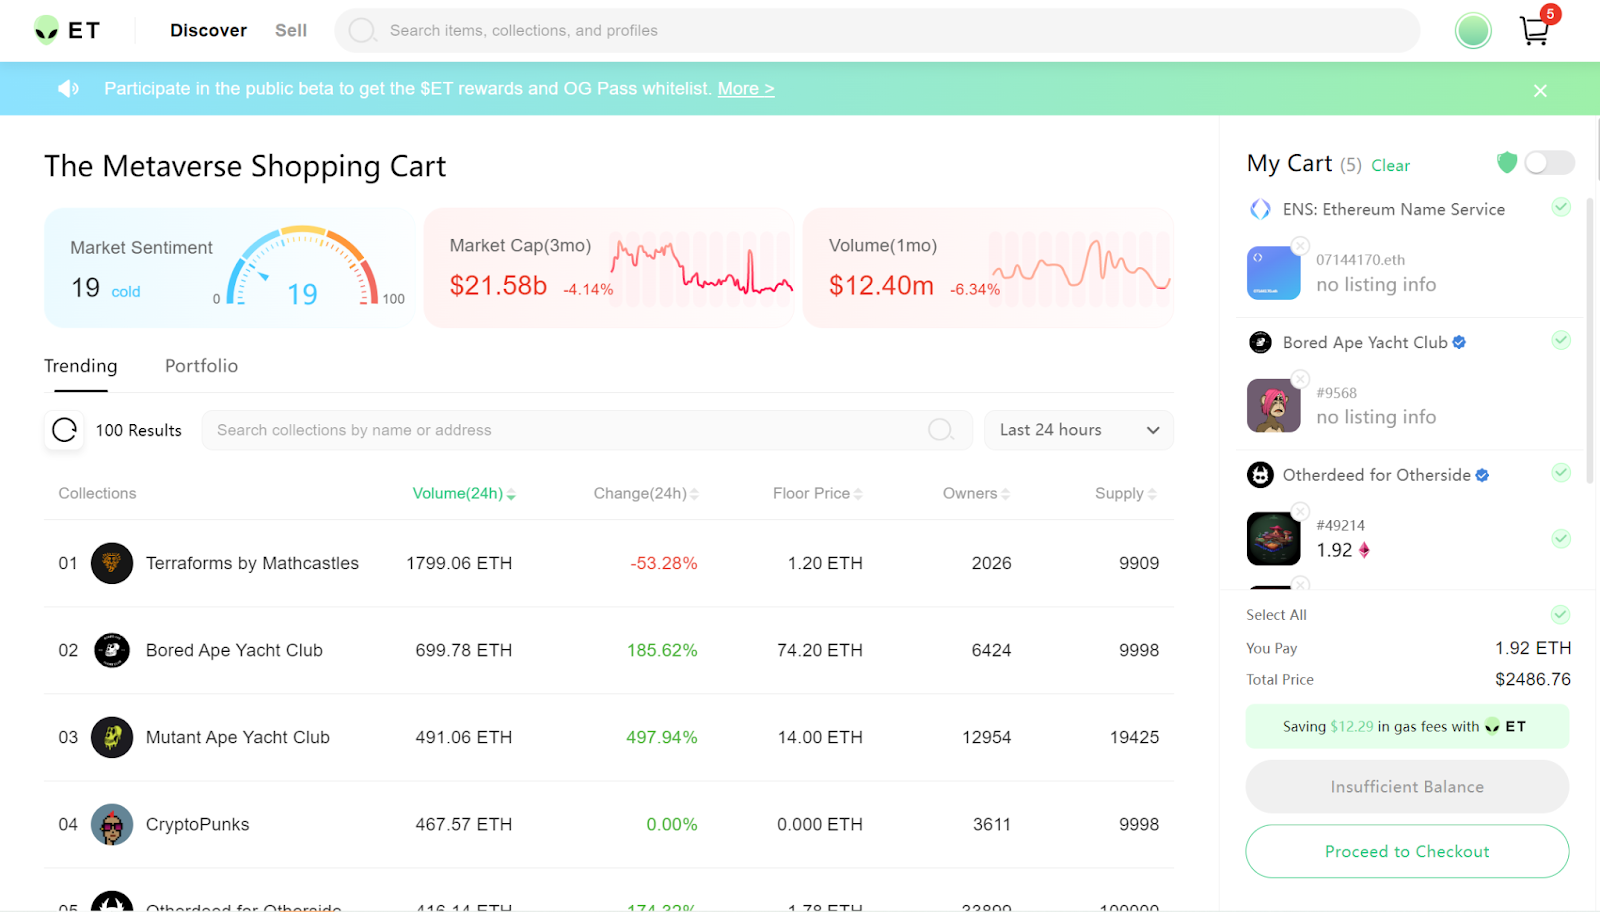Sort the table by Supply
Viewport: 1600px width, 912px height.
(x=1125, y=494)
